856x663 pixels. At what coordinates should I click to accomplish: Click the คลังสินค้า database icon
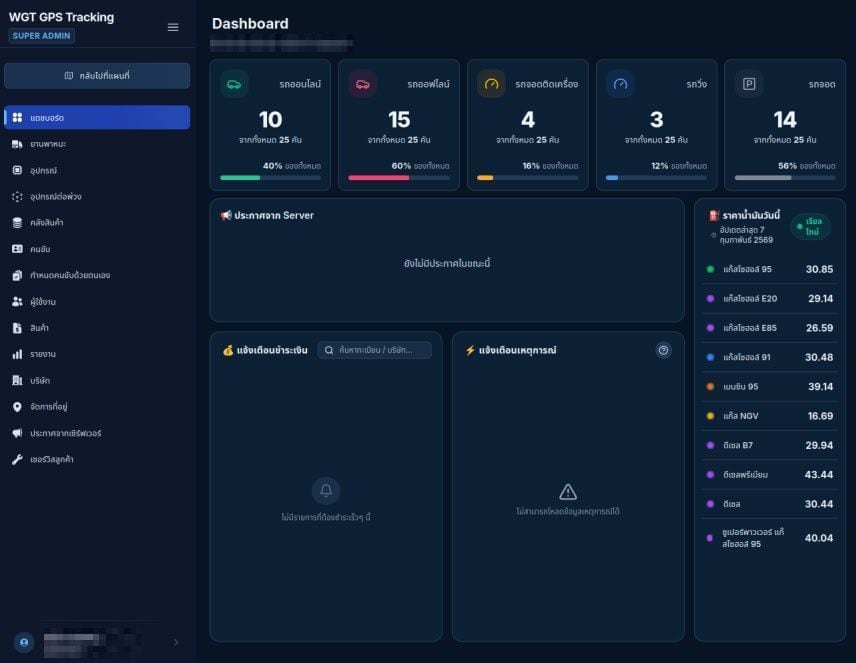[x=17, y=223]
